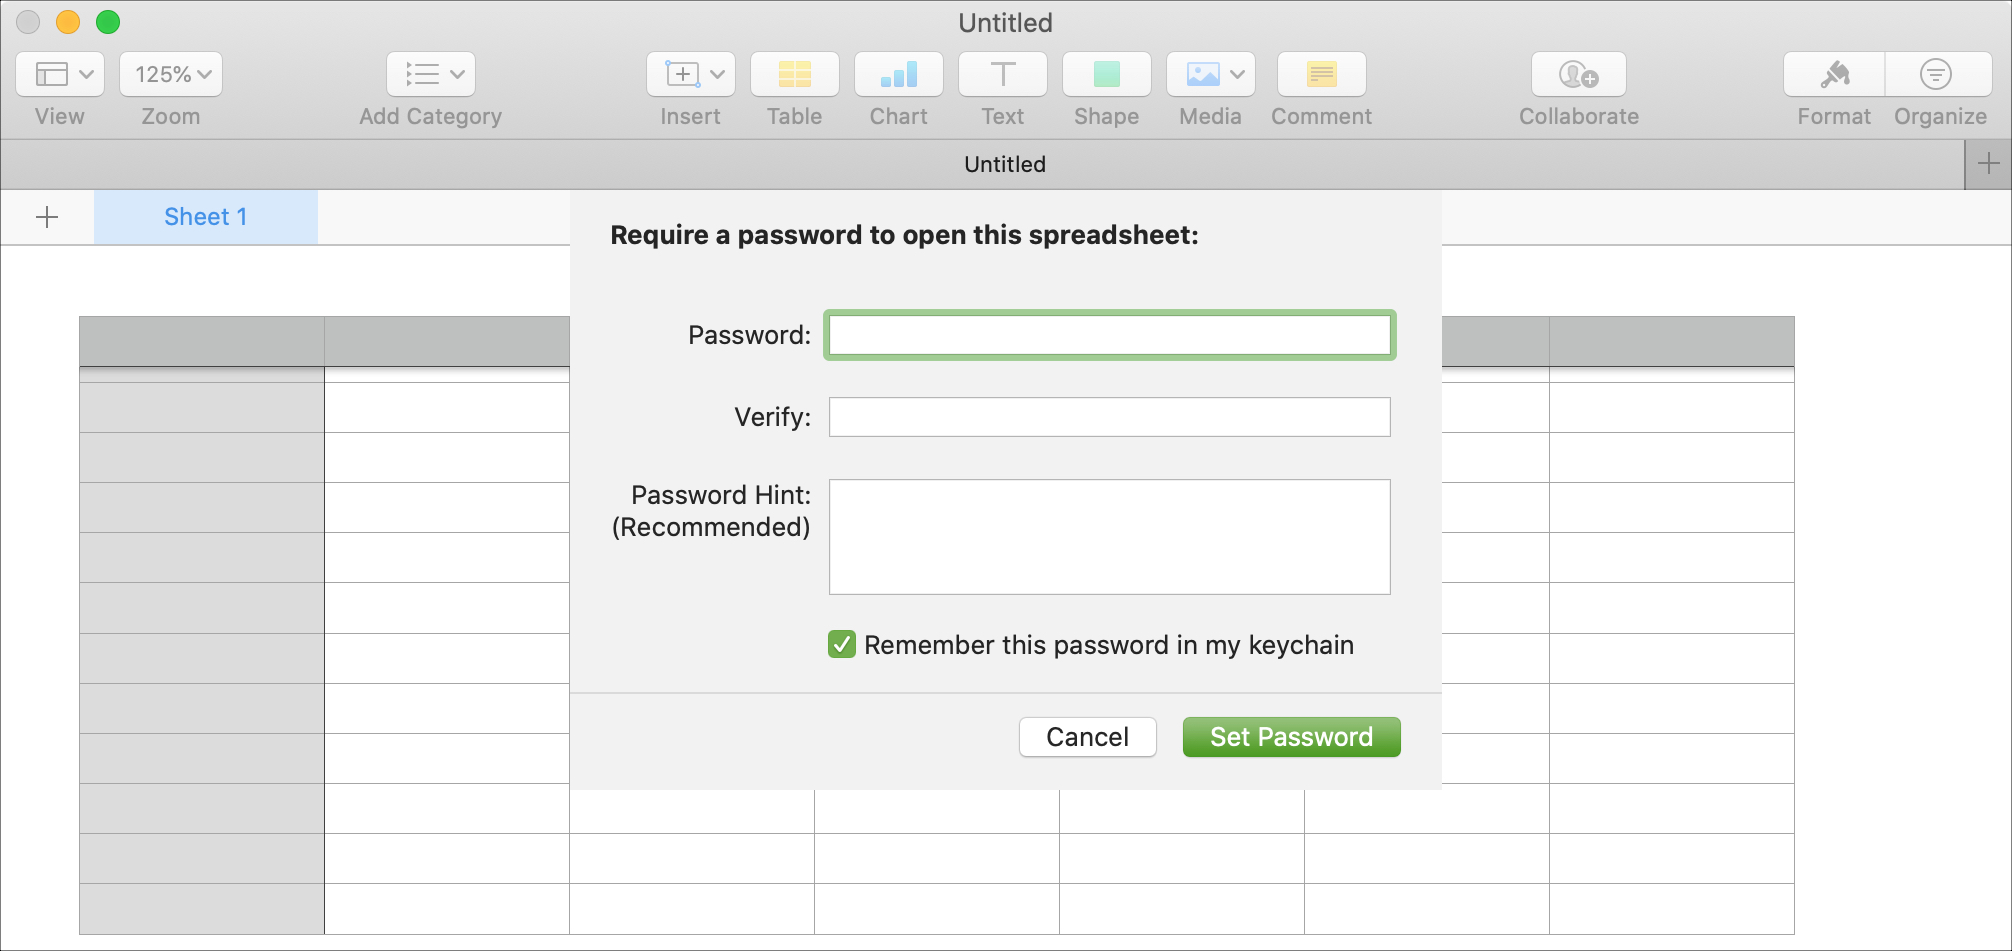Viewport: 2012px width, 951px height.
Task: Open the Format inspector
Action: tap(1834, 74)
